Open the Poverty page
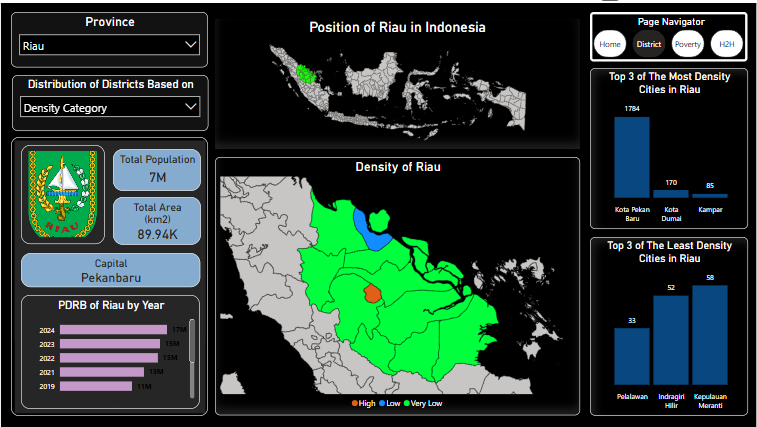This screenshot has height=427, width=757. coord(687,44)
